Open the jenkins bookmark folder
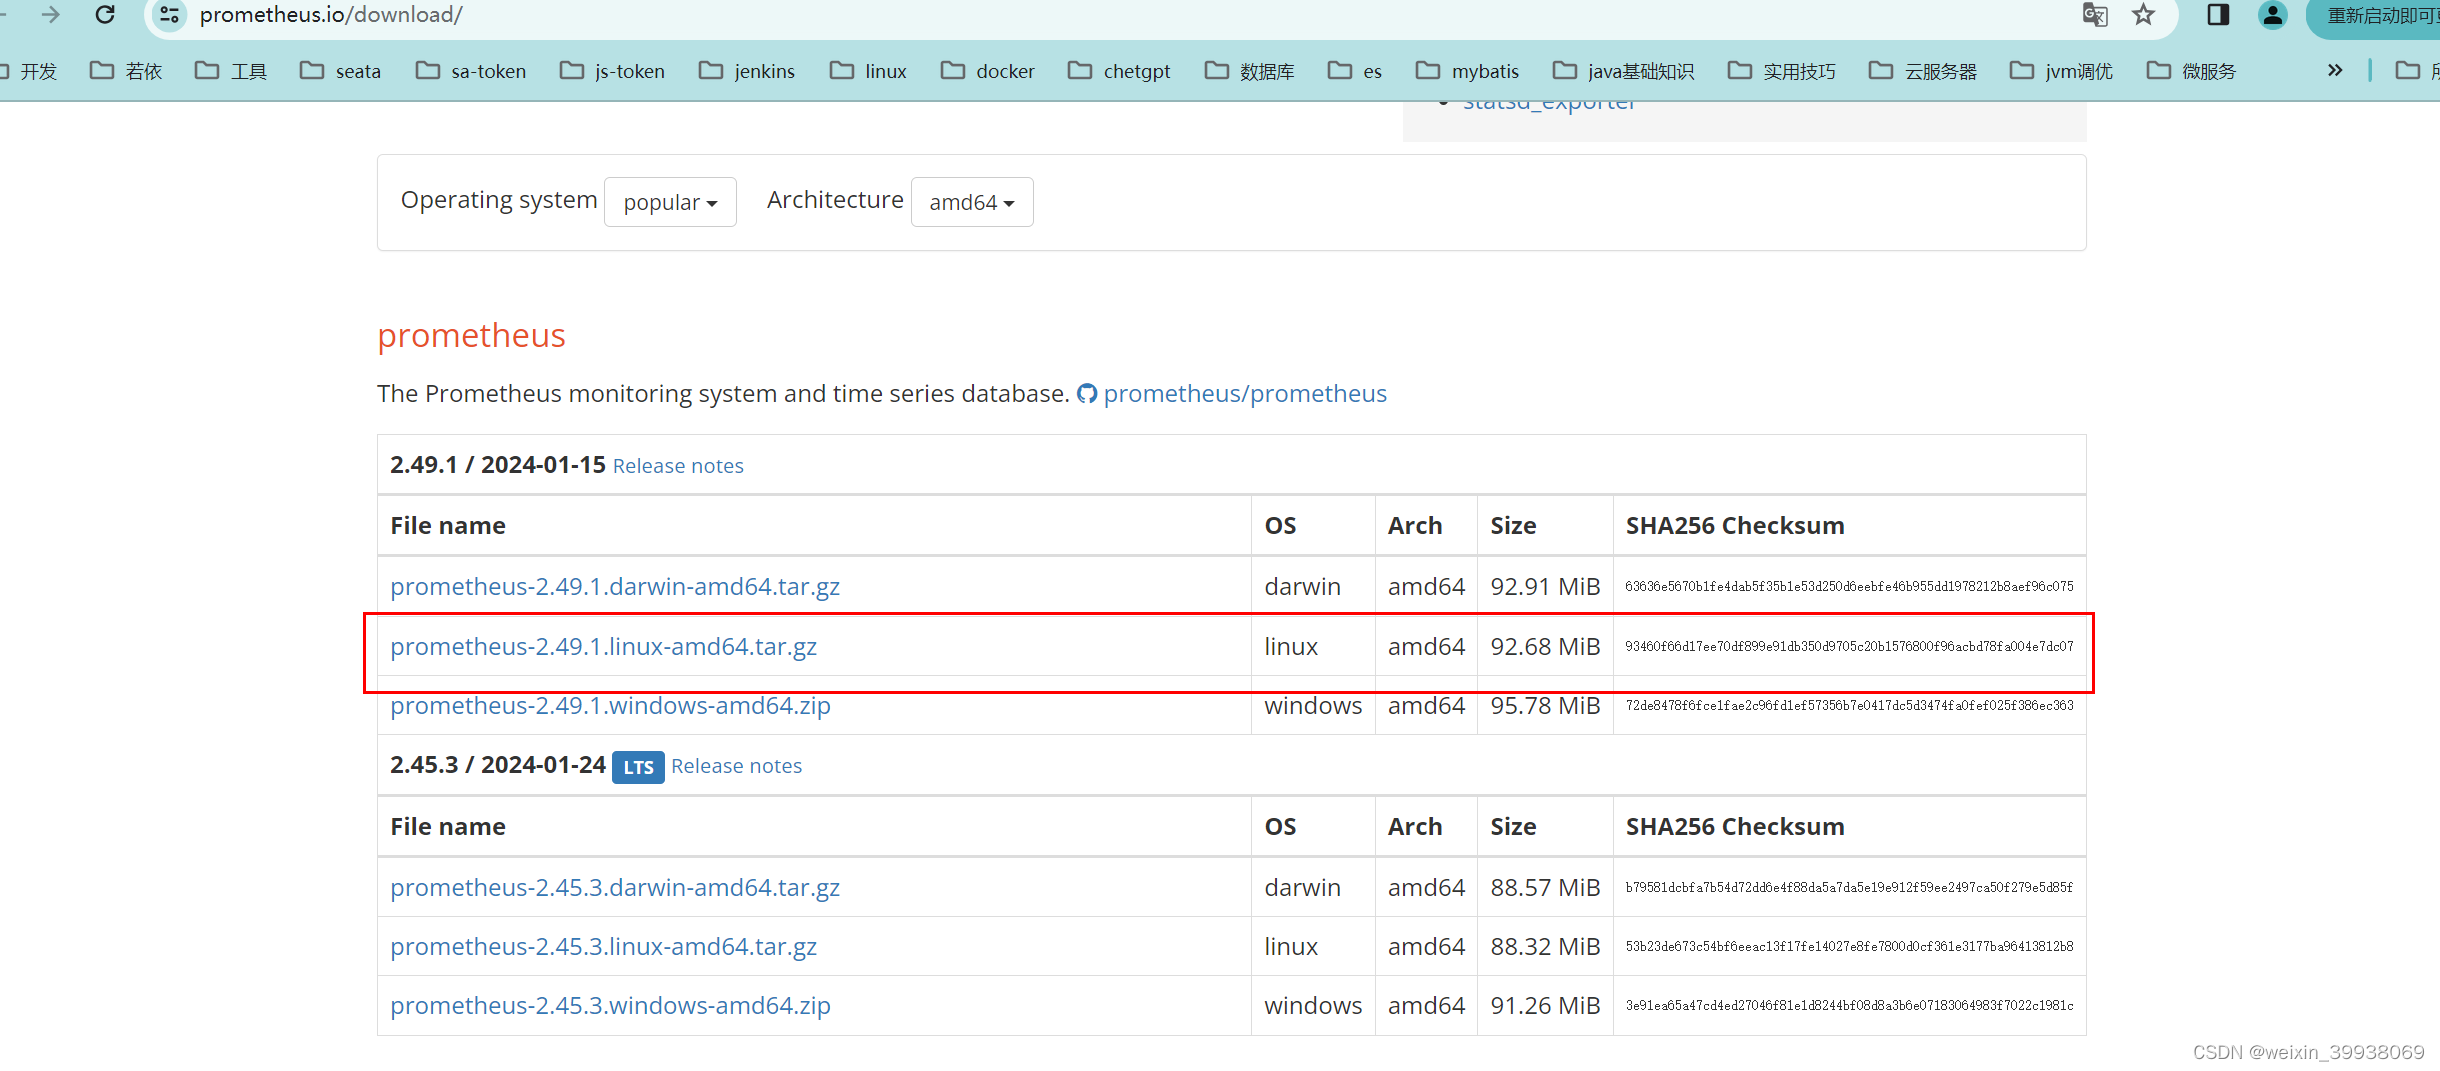 pos(747,71)
